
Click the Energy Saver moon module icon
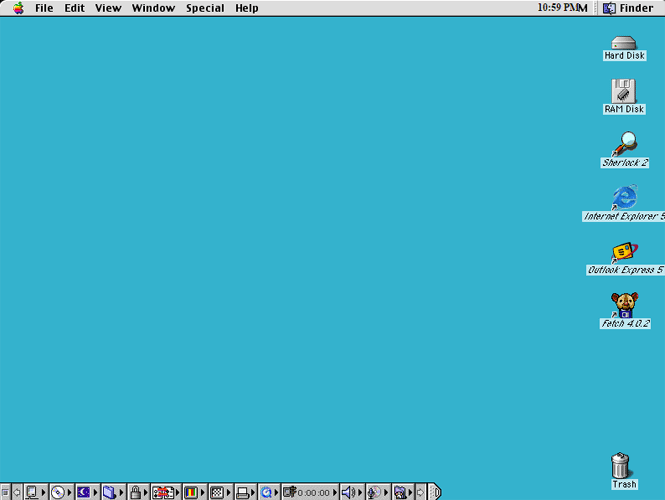(x=84, y=492)
